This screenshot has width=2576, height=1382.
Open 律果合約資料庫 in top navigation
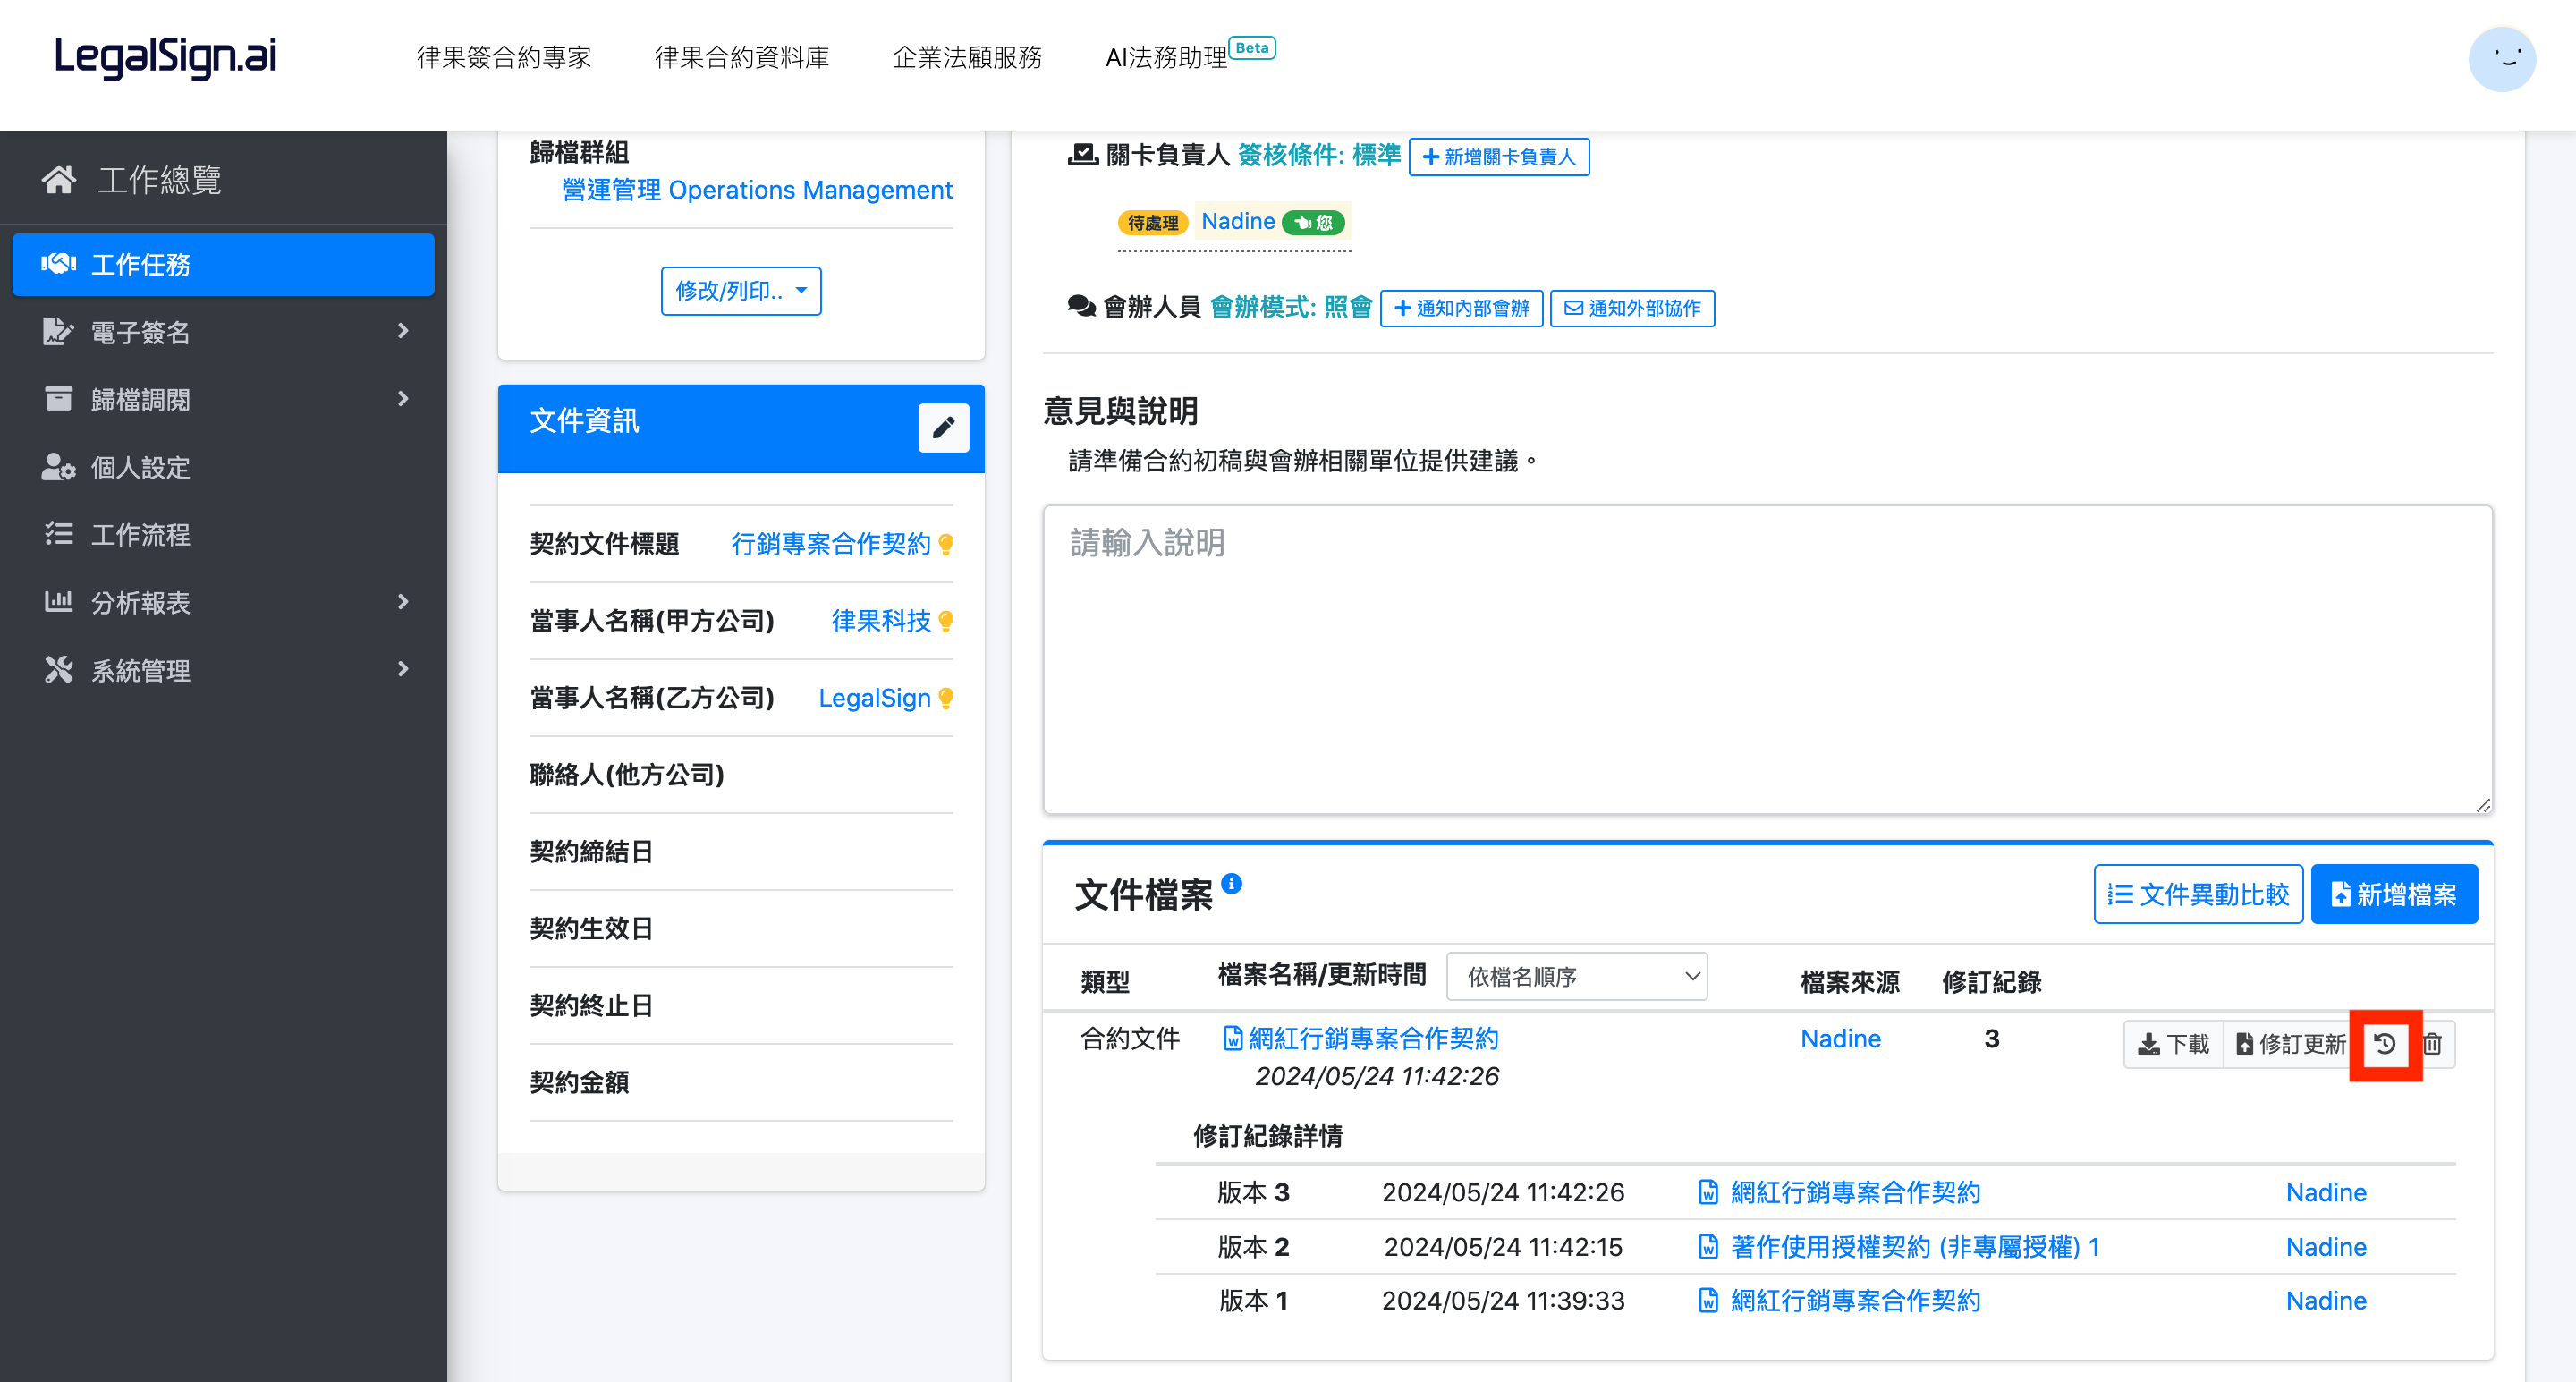click(x=742, y=57)
